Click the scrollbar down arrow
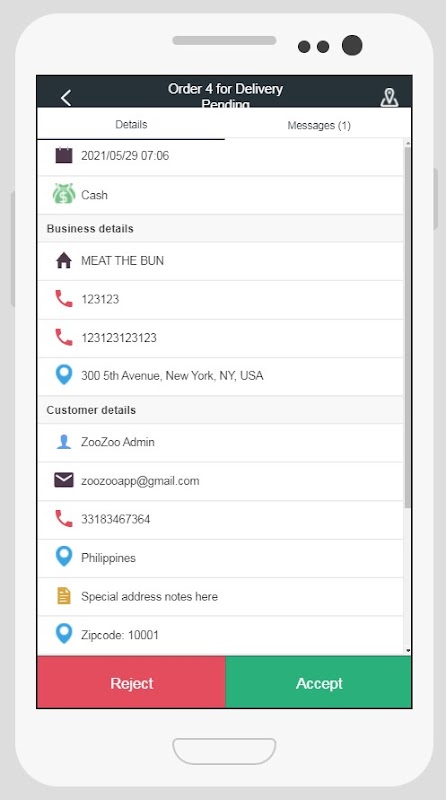The width and height of the screenshot is (446, 800). click(x=408, y=651)
